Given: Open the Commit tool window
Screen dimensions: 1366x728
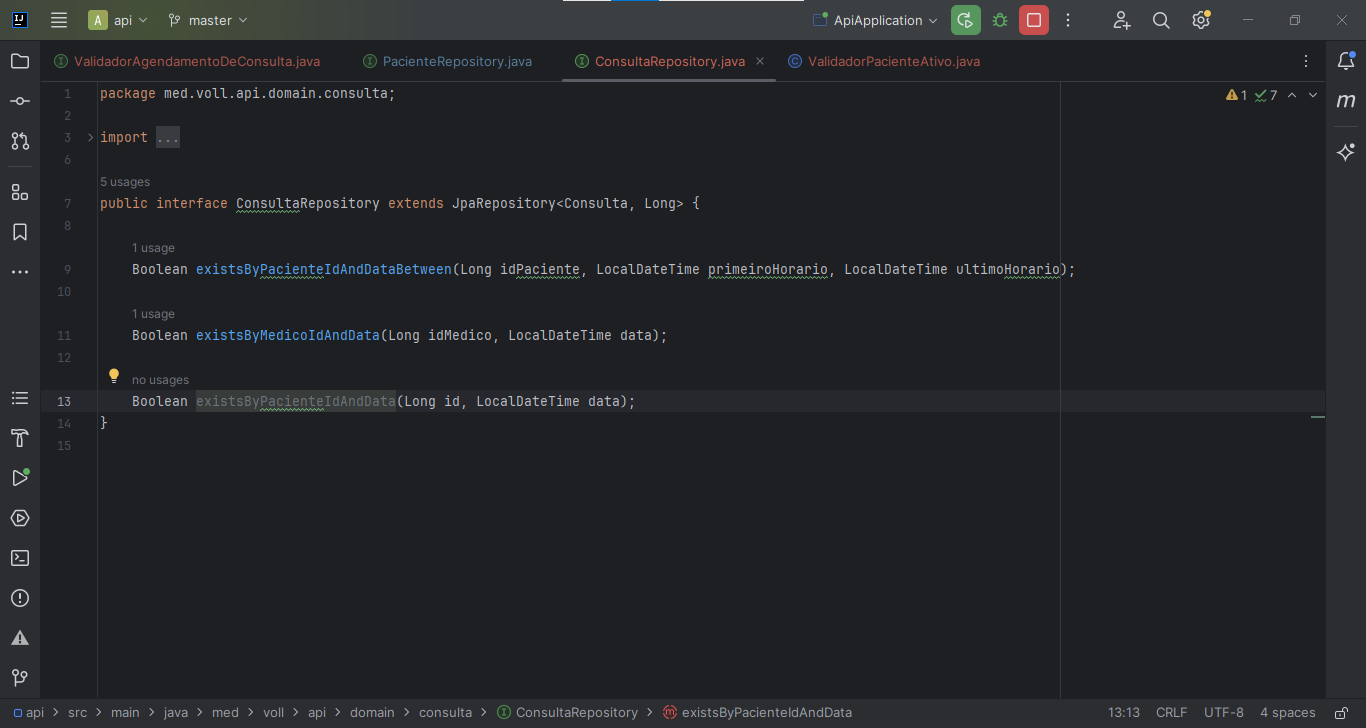Looking at the screenshot, I should [x=20, y=101].
